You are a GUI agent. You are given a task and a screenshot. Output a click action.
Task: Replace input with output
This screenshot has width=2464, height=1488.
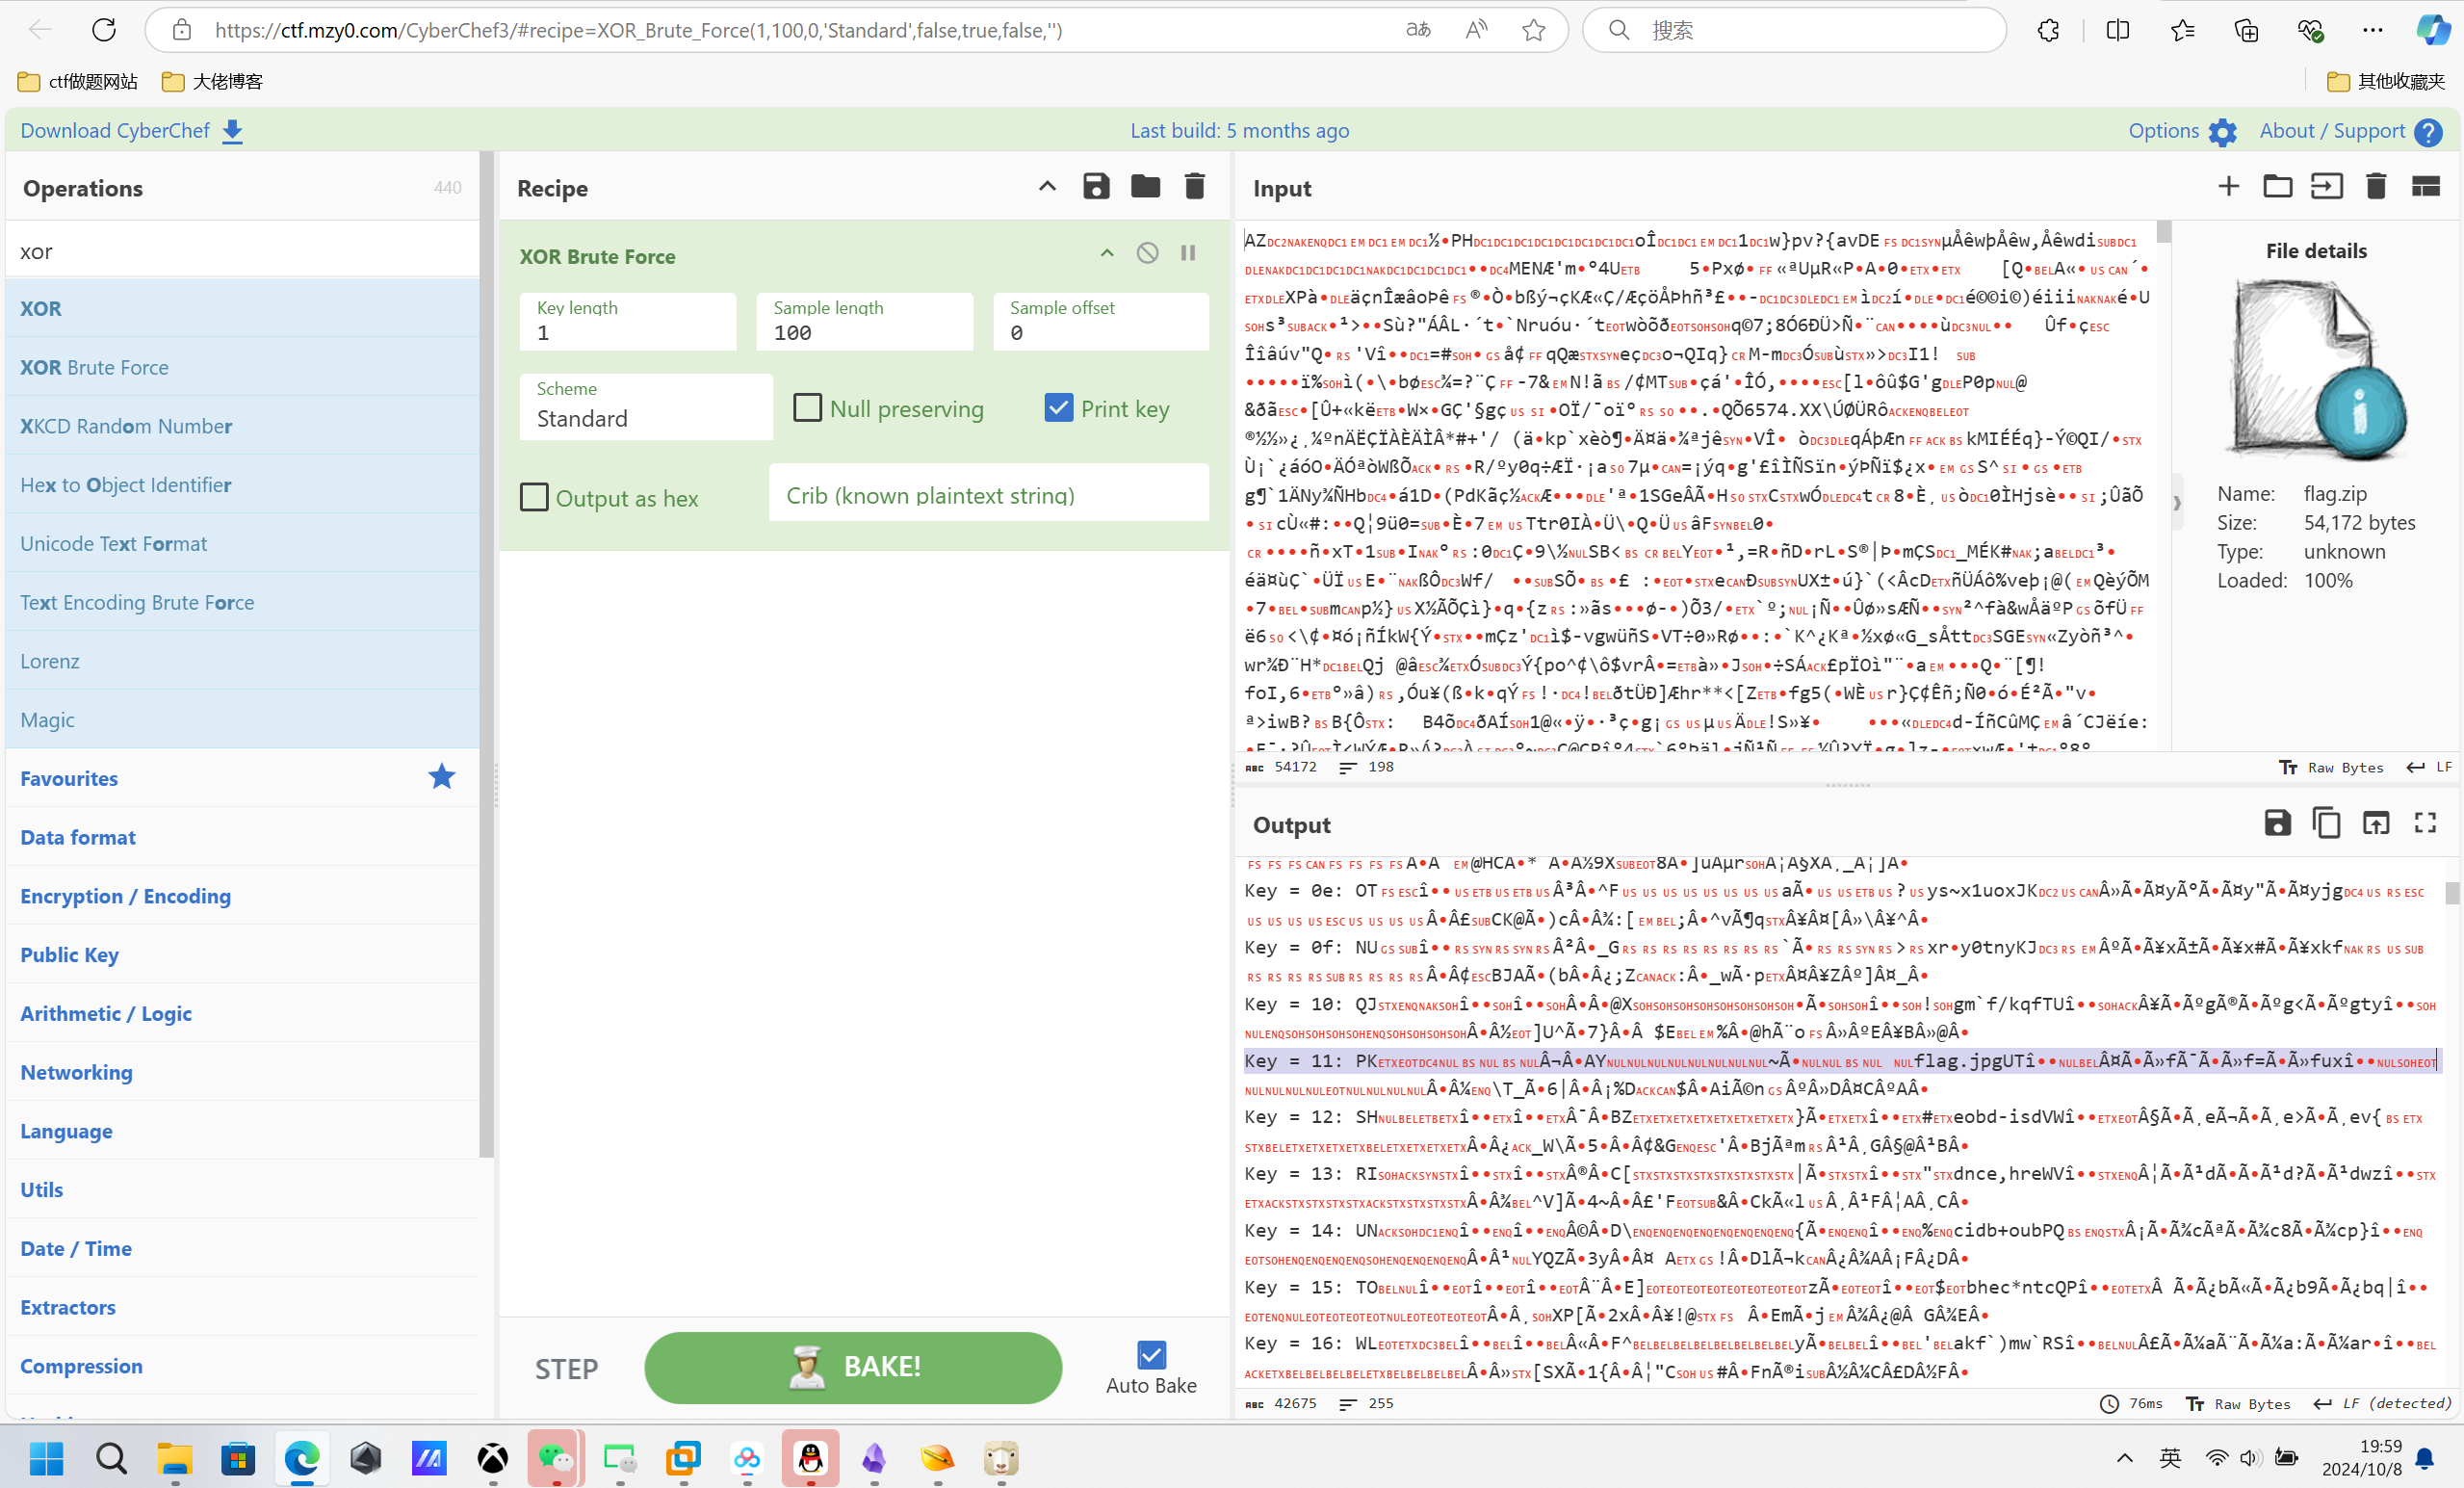tap(2375, 823)
